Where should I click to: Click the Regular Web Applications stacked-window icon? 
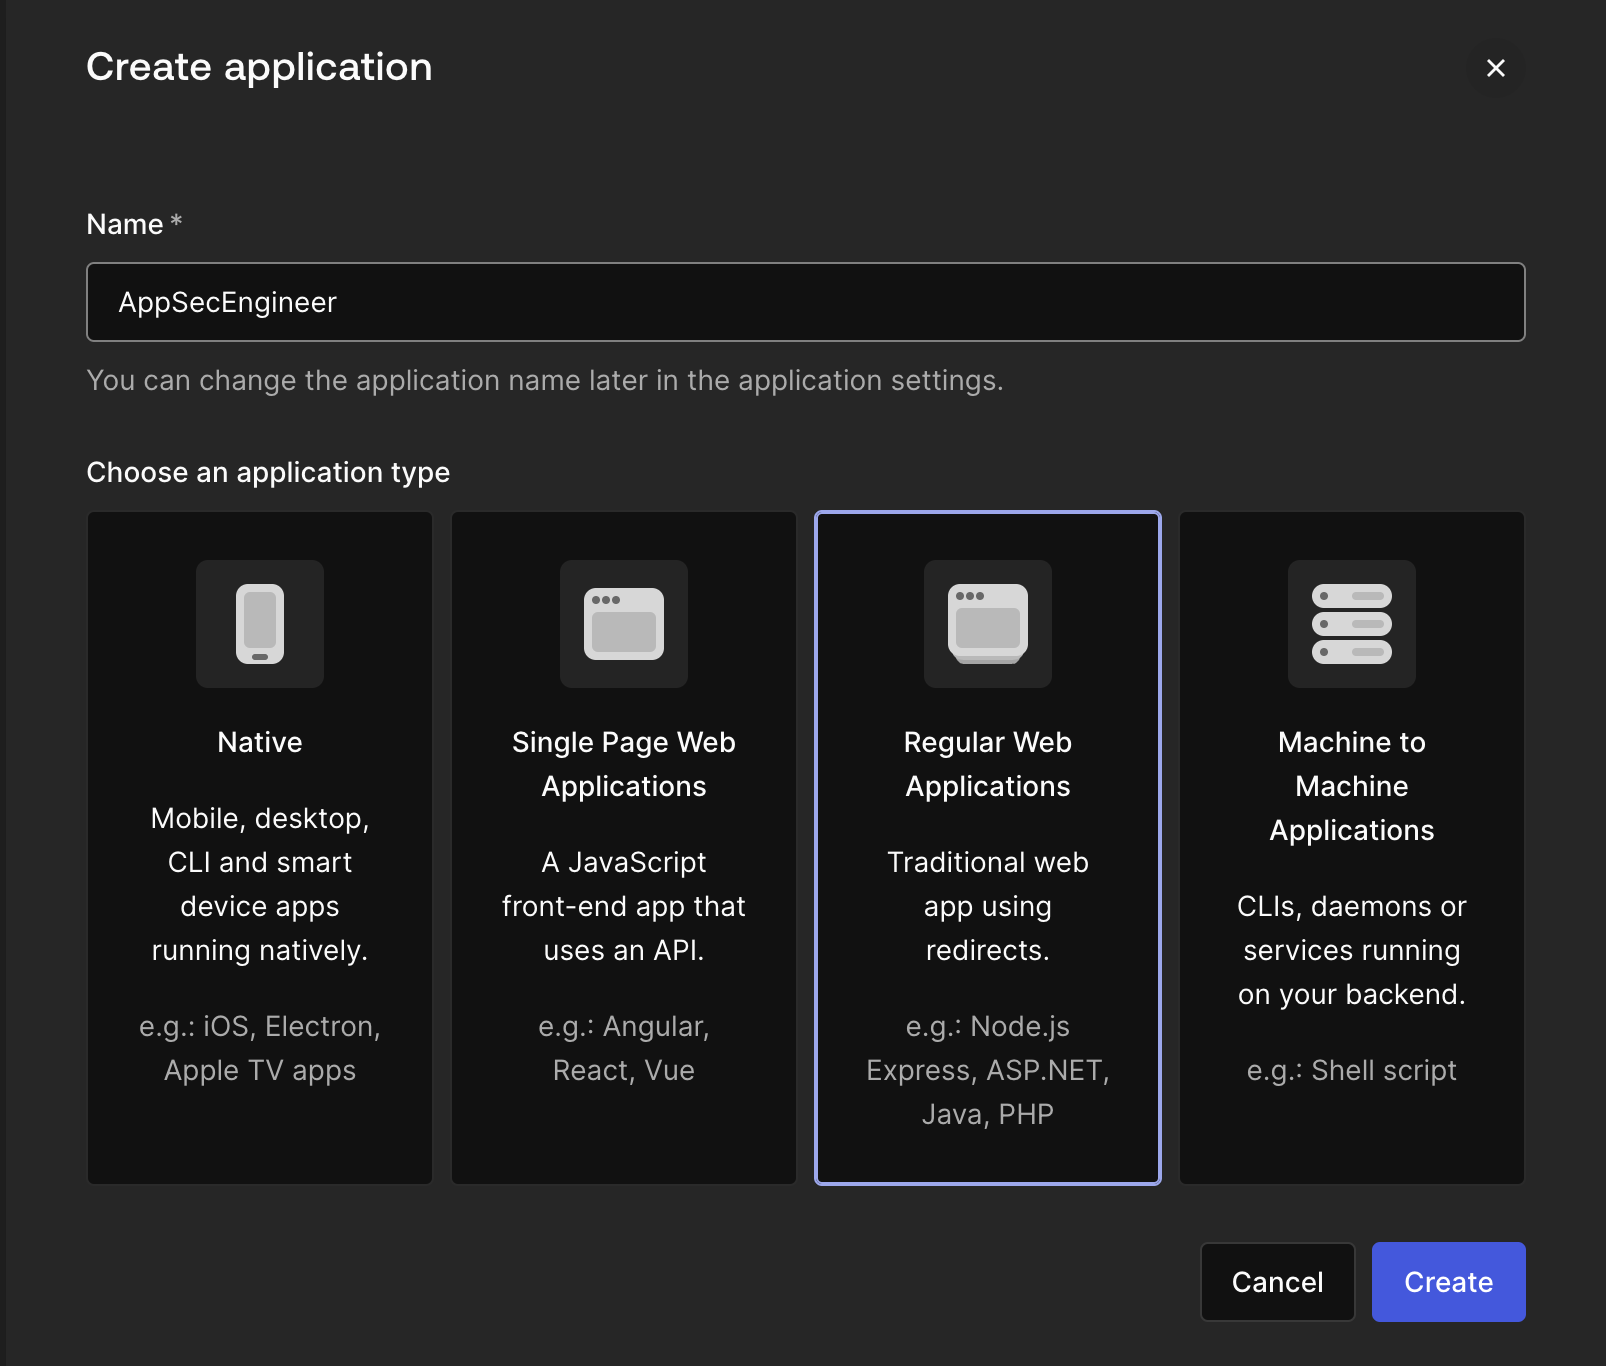point(988,624)
